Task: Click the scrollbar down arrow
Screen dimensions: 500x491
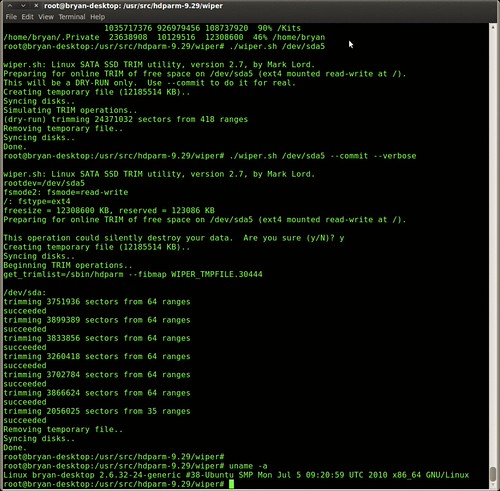Action: pos(493,485)
